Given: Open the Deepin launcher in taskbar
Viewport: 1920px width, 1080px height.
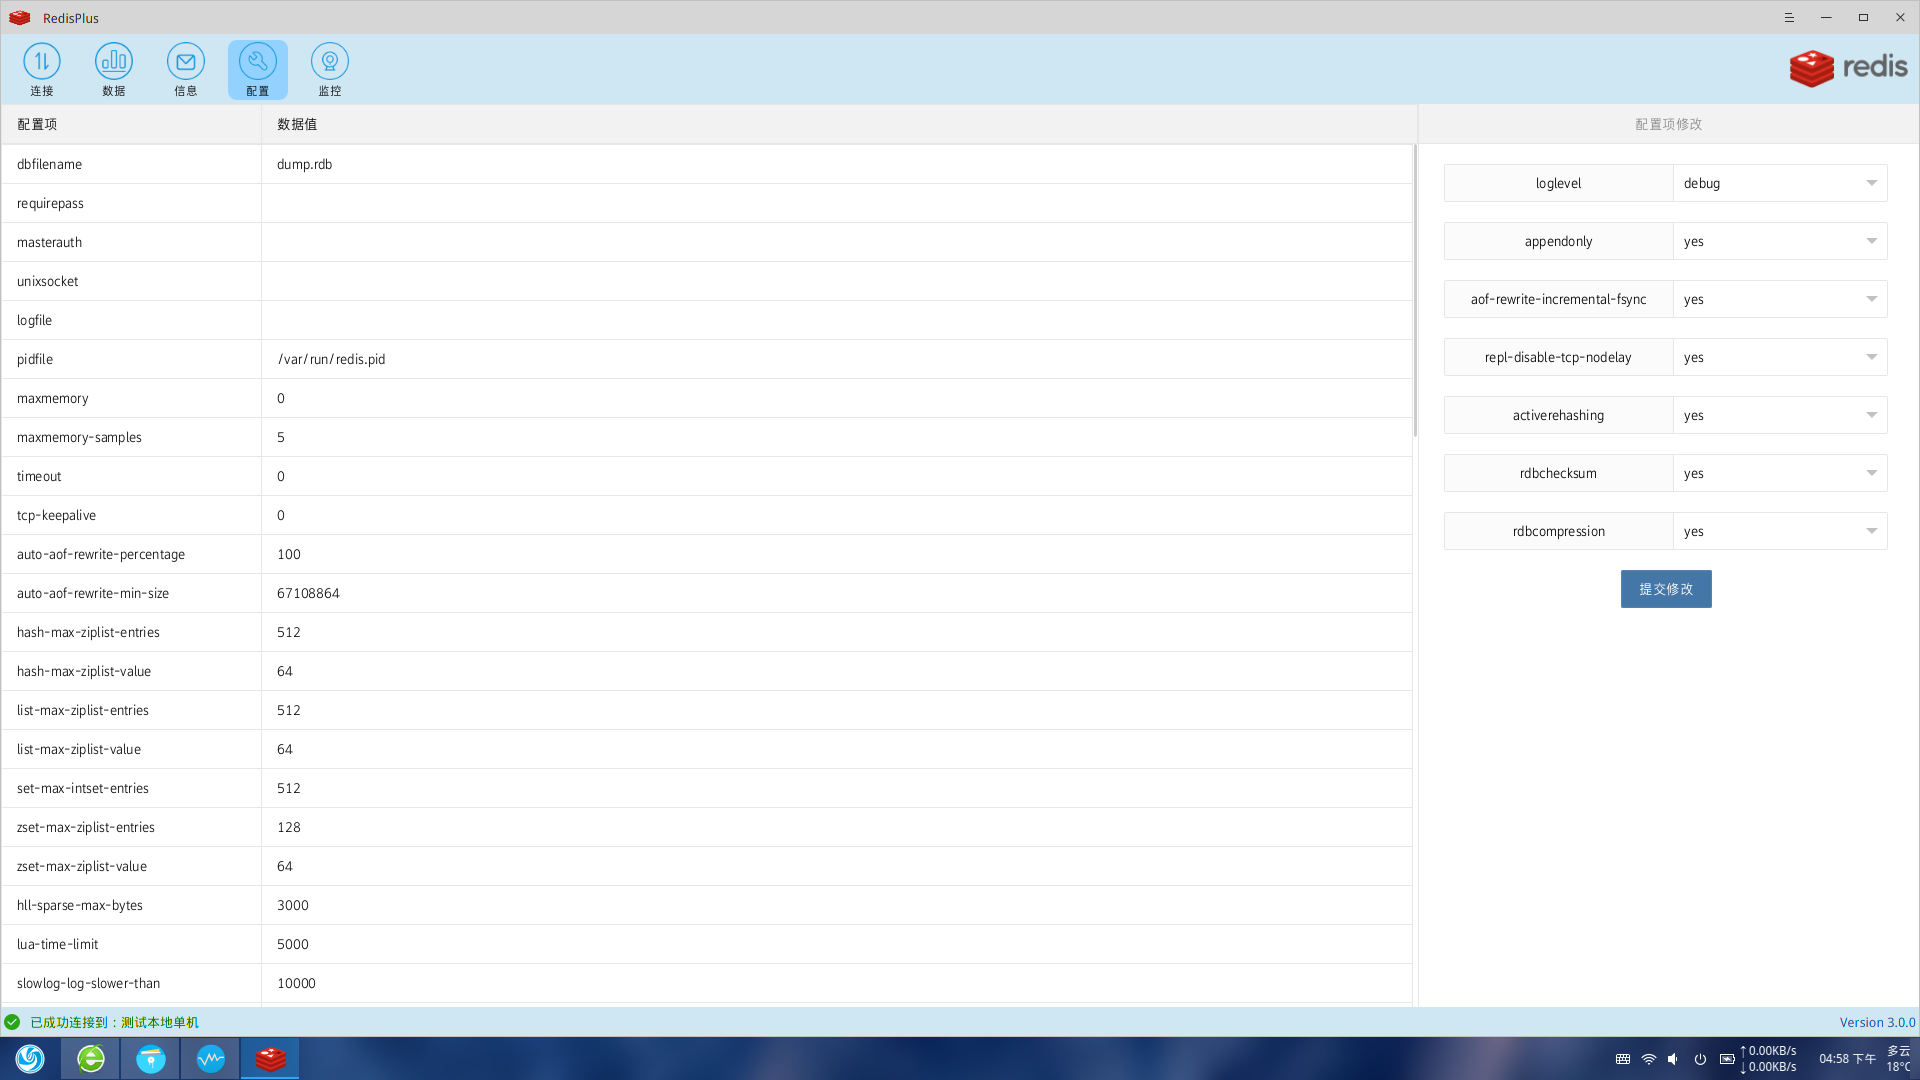Looking at the screenshot, I should click(x=30, y=1058).
